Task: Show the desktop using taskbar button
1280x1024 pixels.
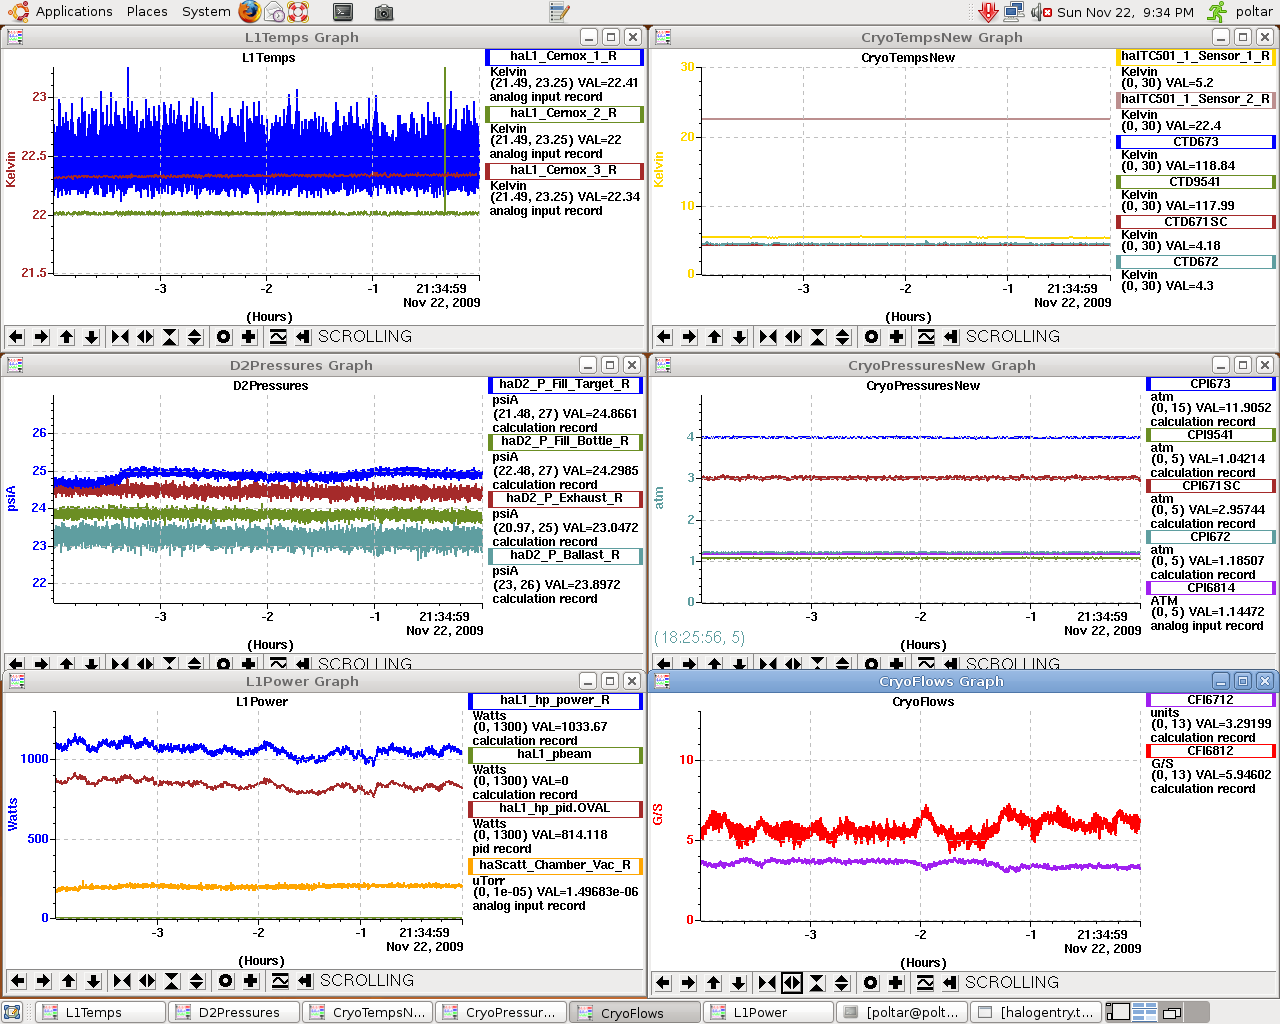Action: click(x=13, y=1012)
